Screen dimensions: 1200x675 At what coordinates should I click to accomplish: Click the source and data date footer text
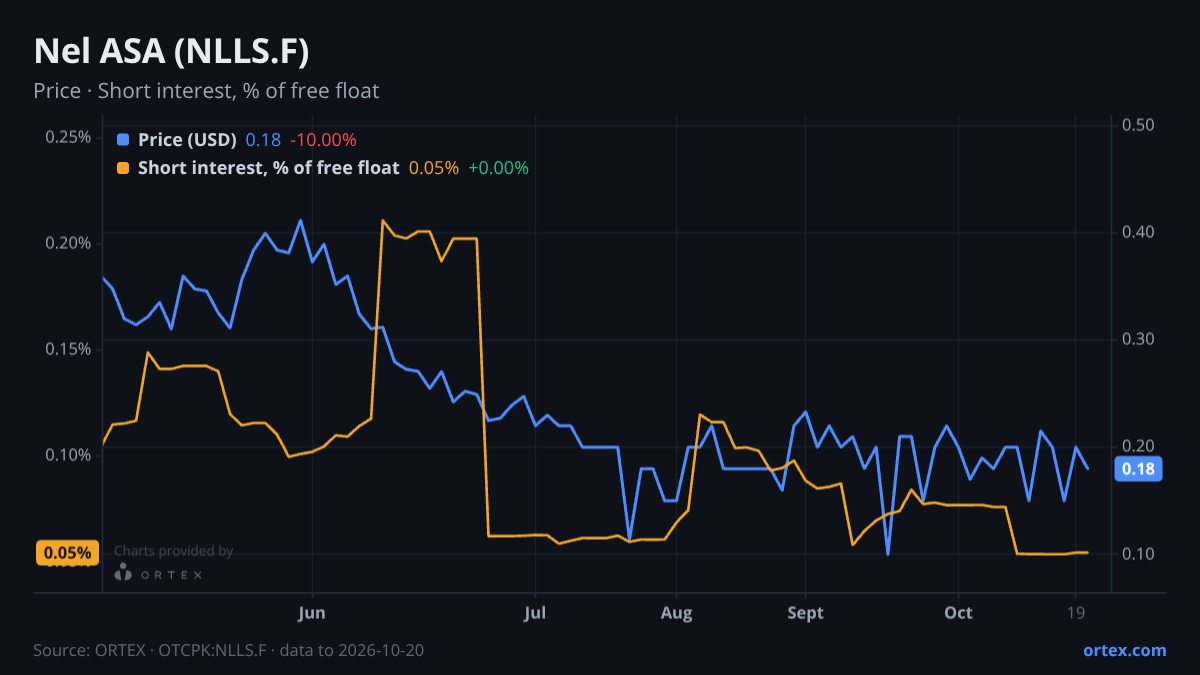(x=229, y=650)
